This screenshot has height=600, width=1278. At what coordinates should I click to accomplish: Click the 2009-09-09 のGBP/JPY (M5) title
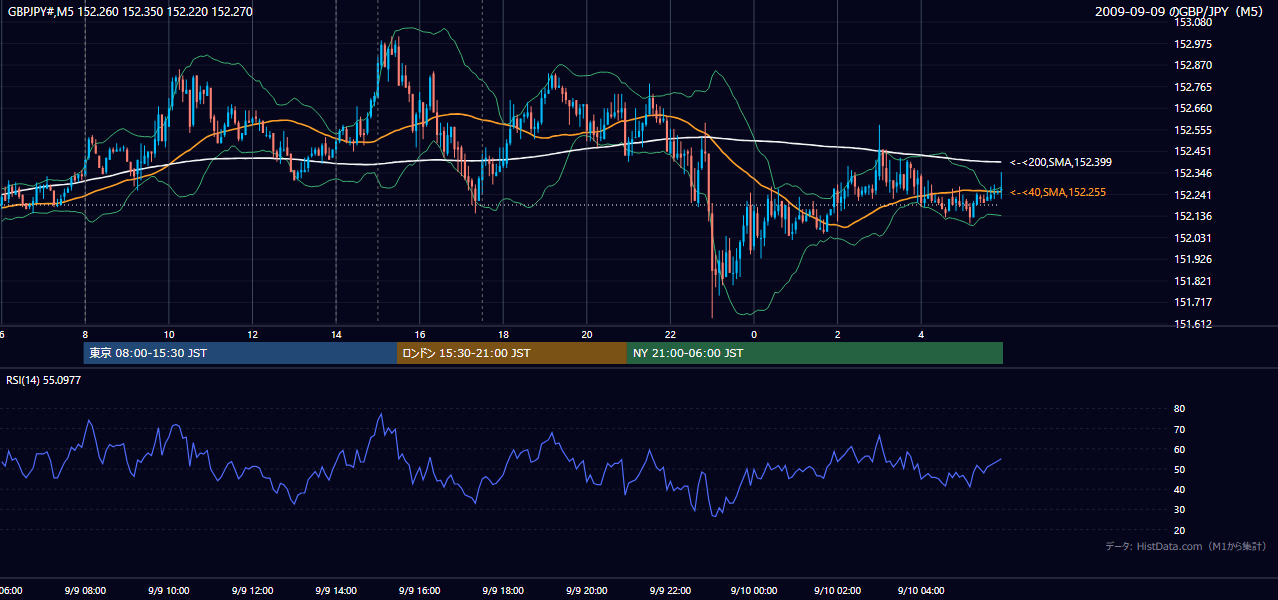coord(1181,12)
